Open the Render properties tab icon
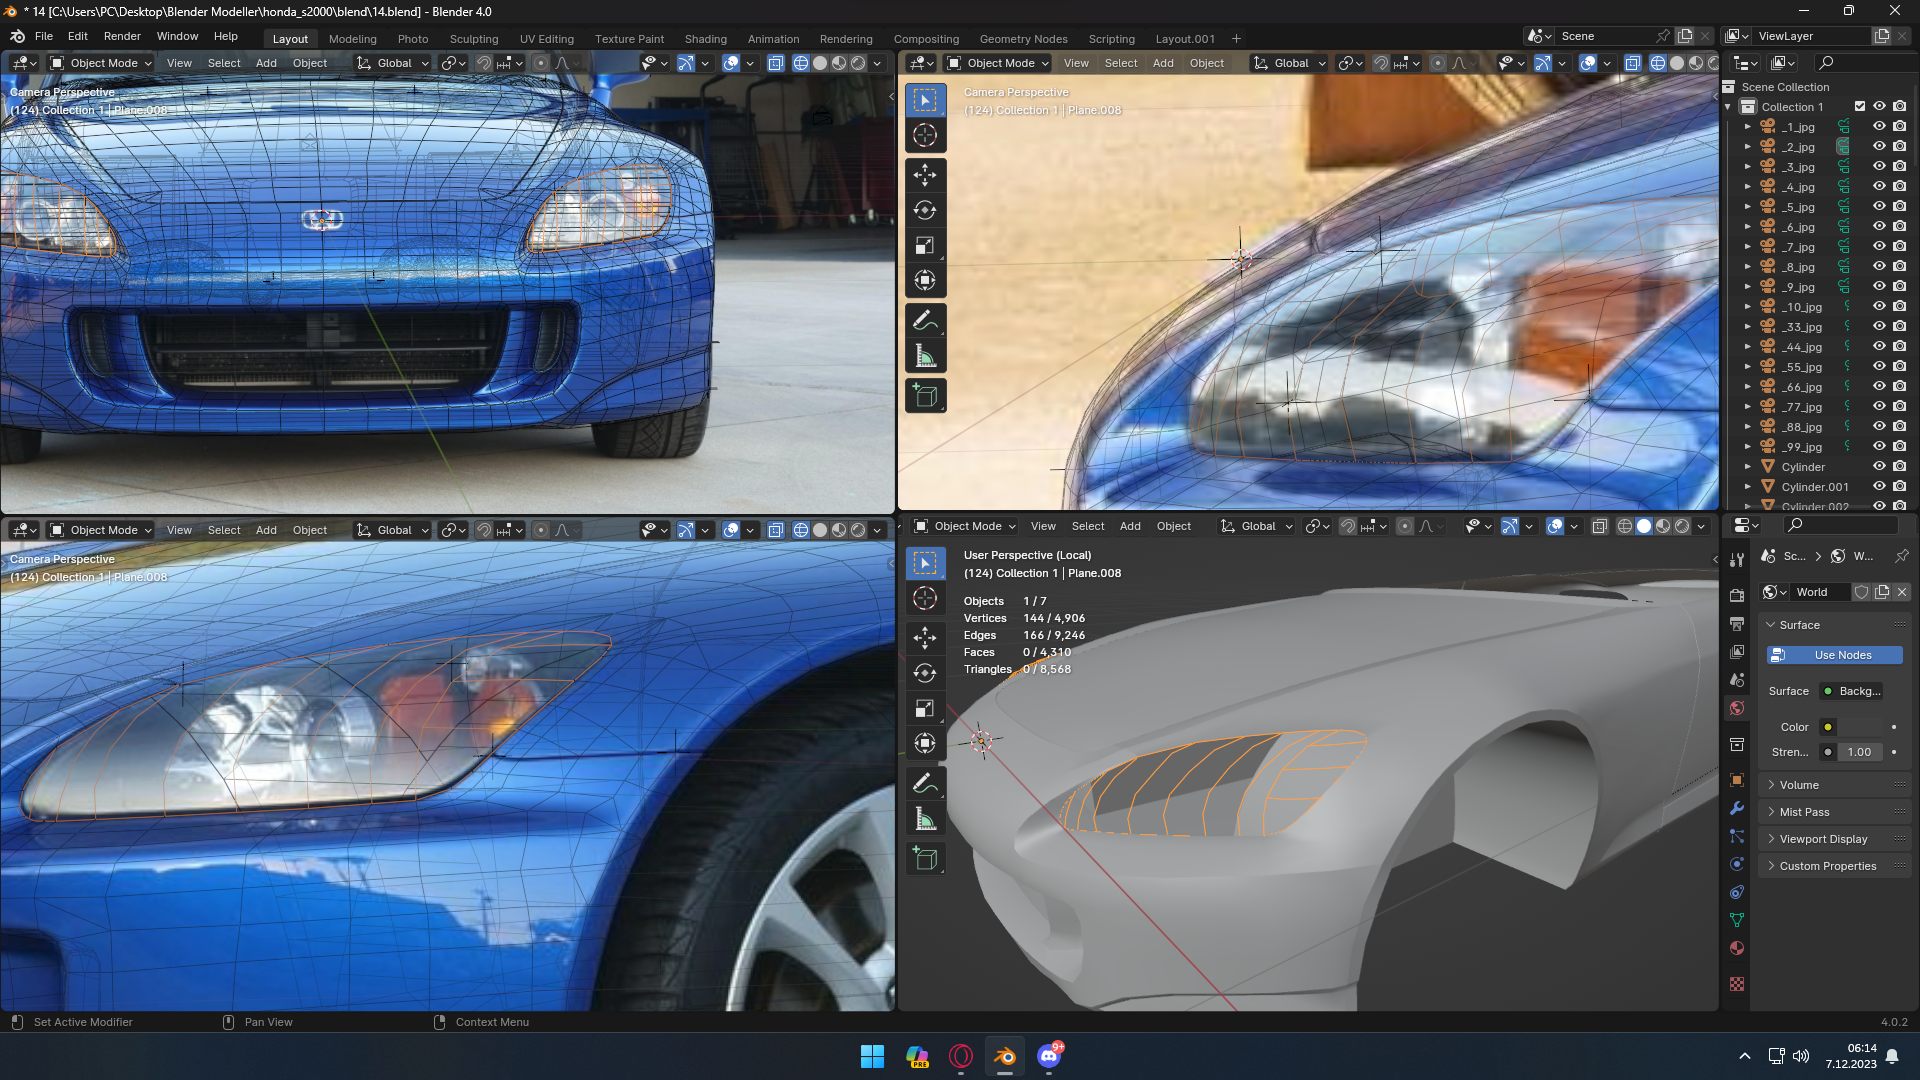The width and height of the screenshot is (1920, 1080). pos(1737,595)
